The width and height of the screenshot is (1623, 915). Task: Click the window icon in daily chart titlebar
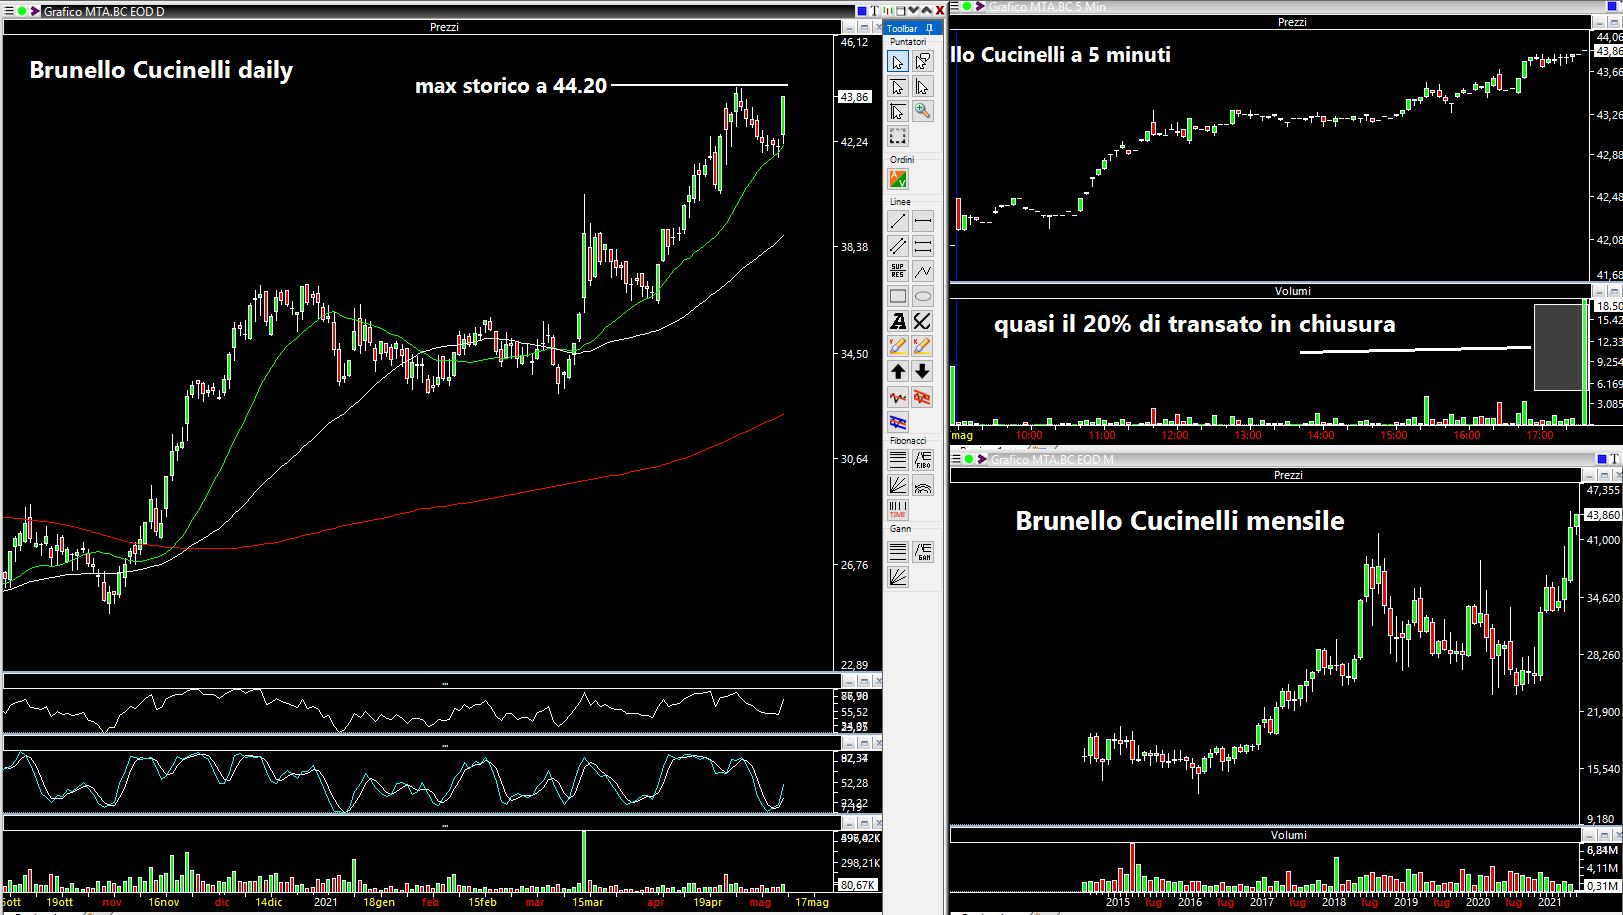pos(900,11)
